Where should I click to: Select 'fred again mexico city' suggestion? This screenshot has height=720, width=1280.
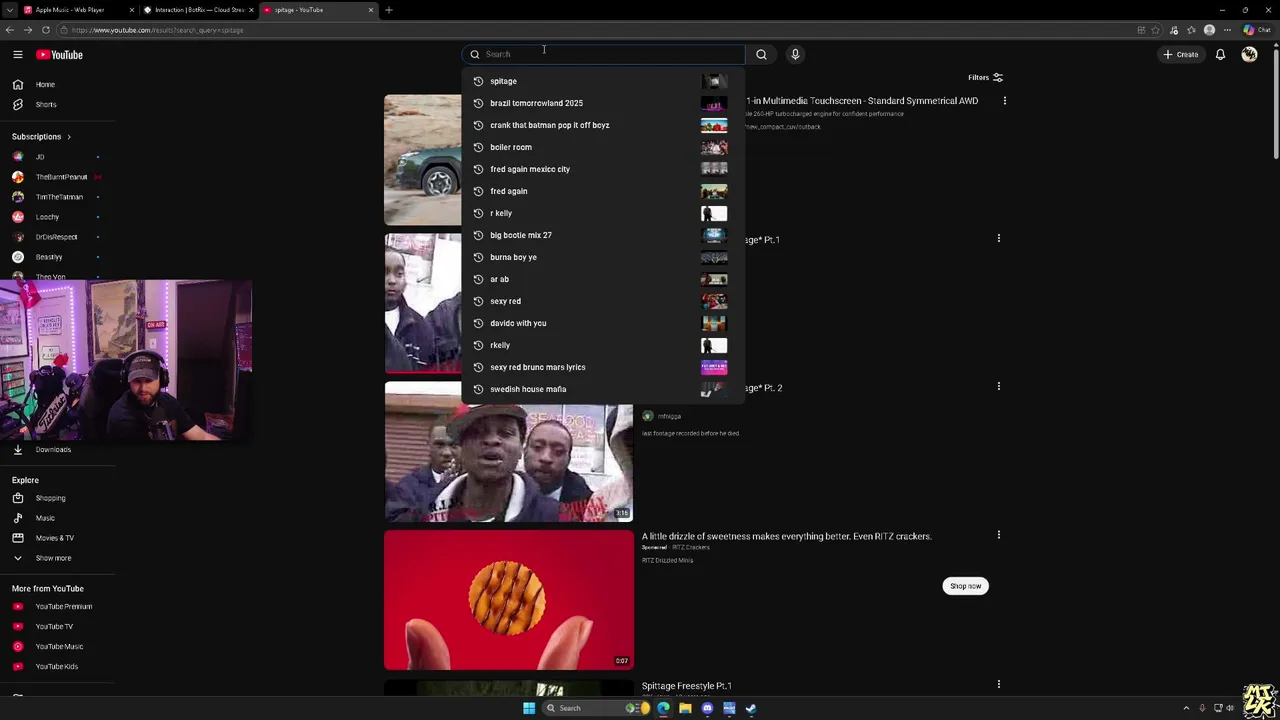click(x=603, y=169)
